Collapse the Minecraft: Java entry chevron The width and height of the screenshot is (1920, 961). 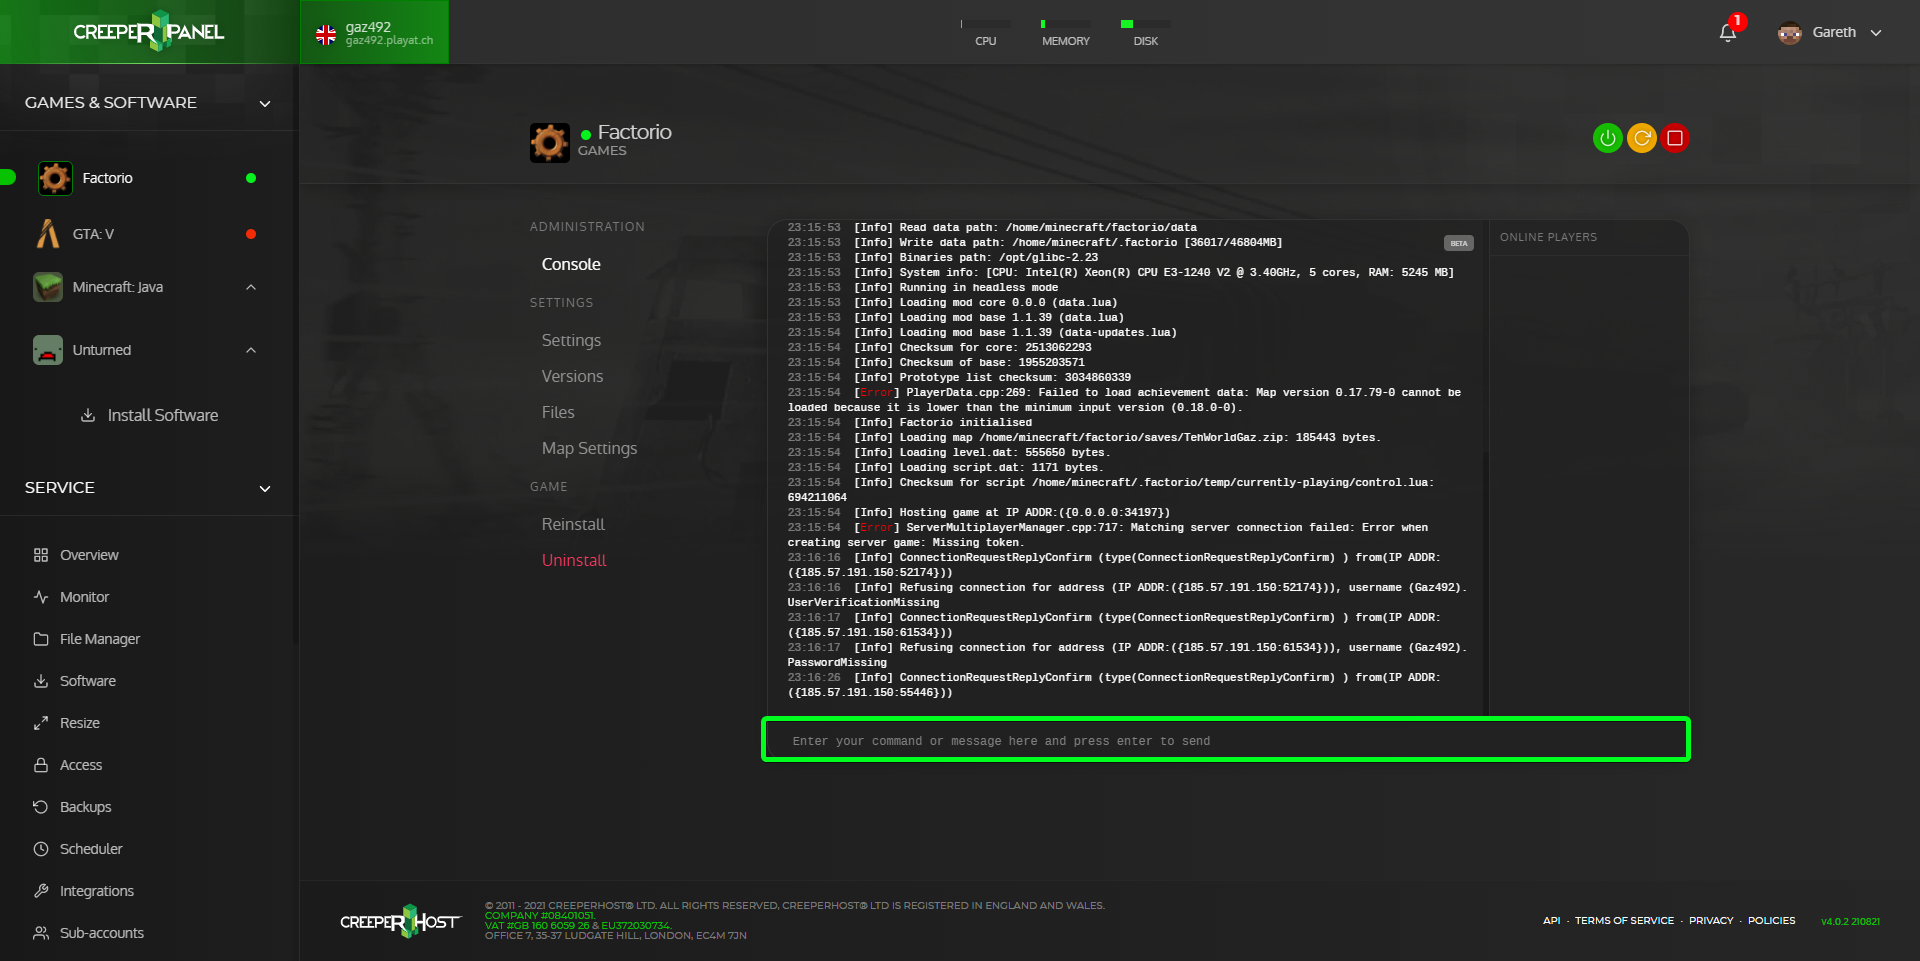click(251, 287)
